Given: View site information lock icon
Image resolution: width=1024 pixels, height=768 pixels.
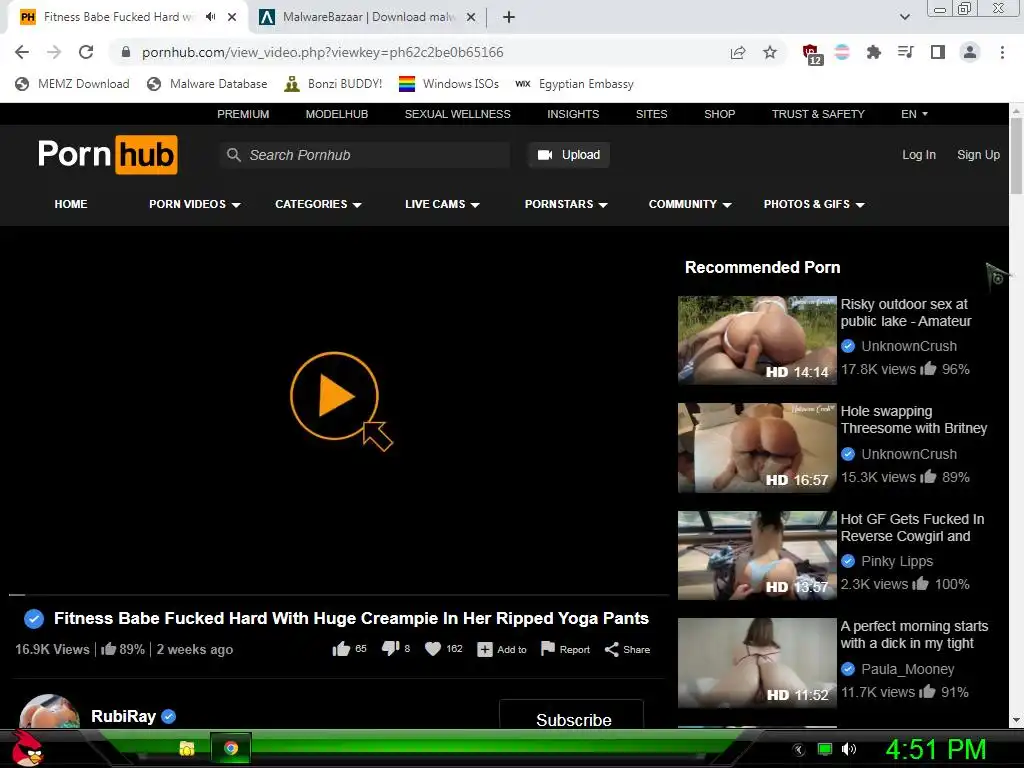Looking at the screenshot, I should [126, 52].
